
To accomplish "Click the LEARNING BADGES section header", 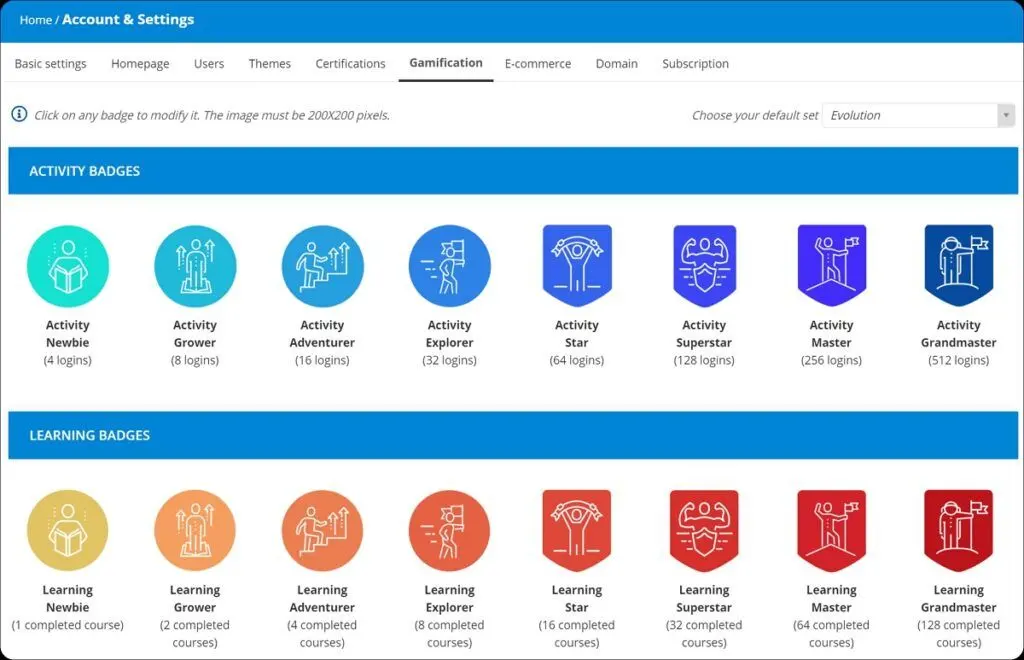I will click(513, 435).
